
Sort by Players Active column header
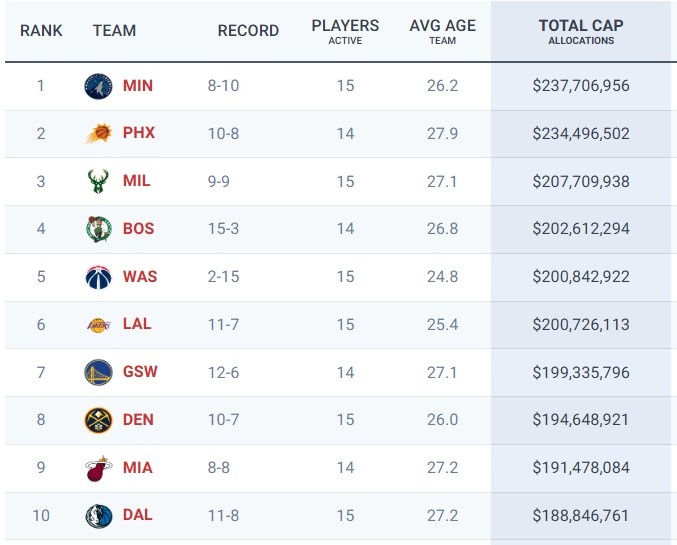click(345, 31)
